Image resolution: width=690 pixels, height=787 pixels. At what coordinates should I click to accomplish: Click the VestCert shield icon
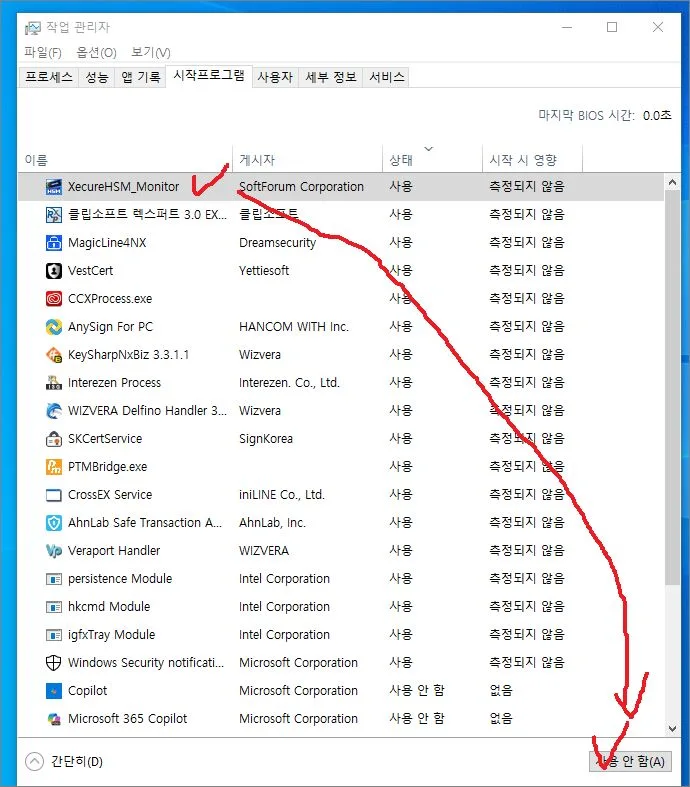coord(54,271)
